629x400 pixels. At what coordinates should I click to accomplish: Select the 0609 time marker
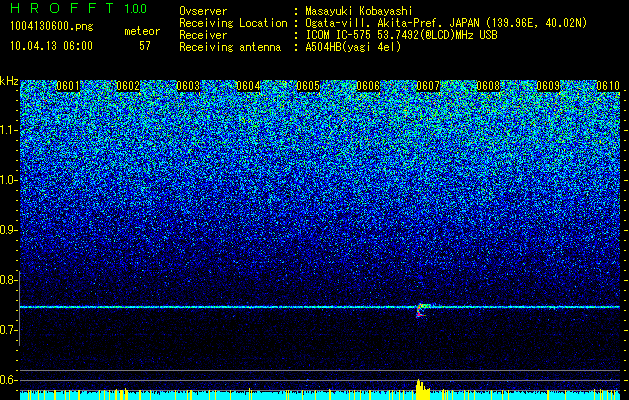(548, 86)
